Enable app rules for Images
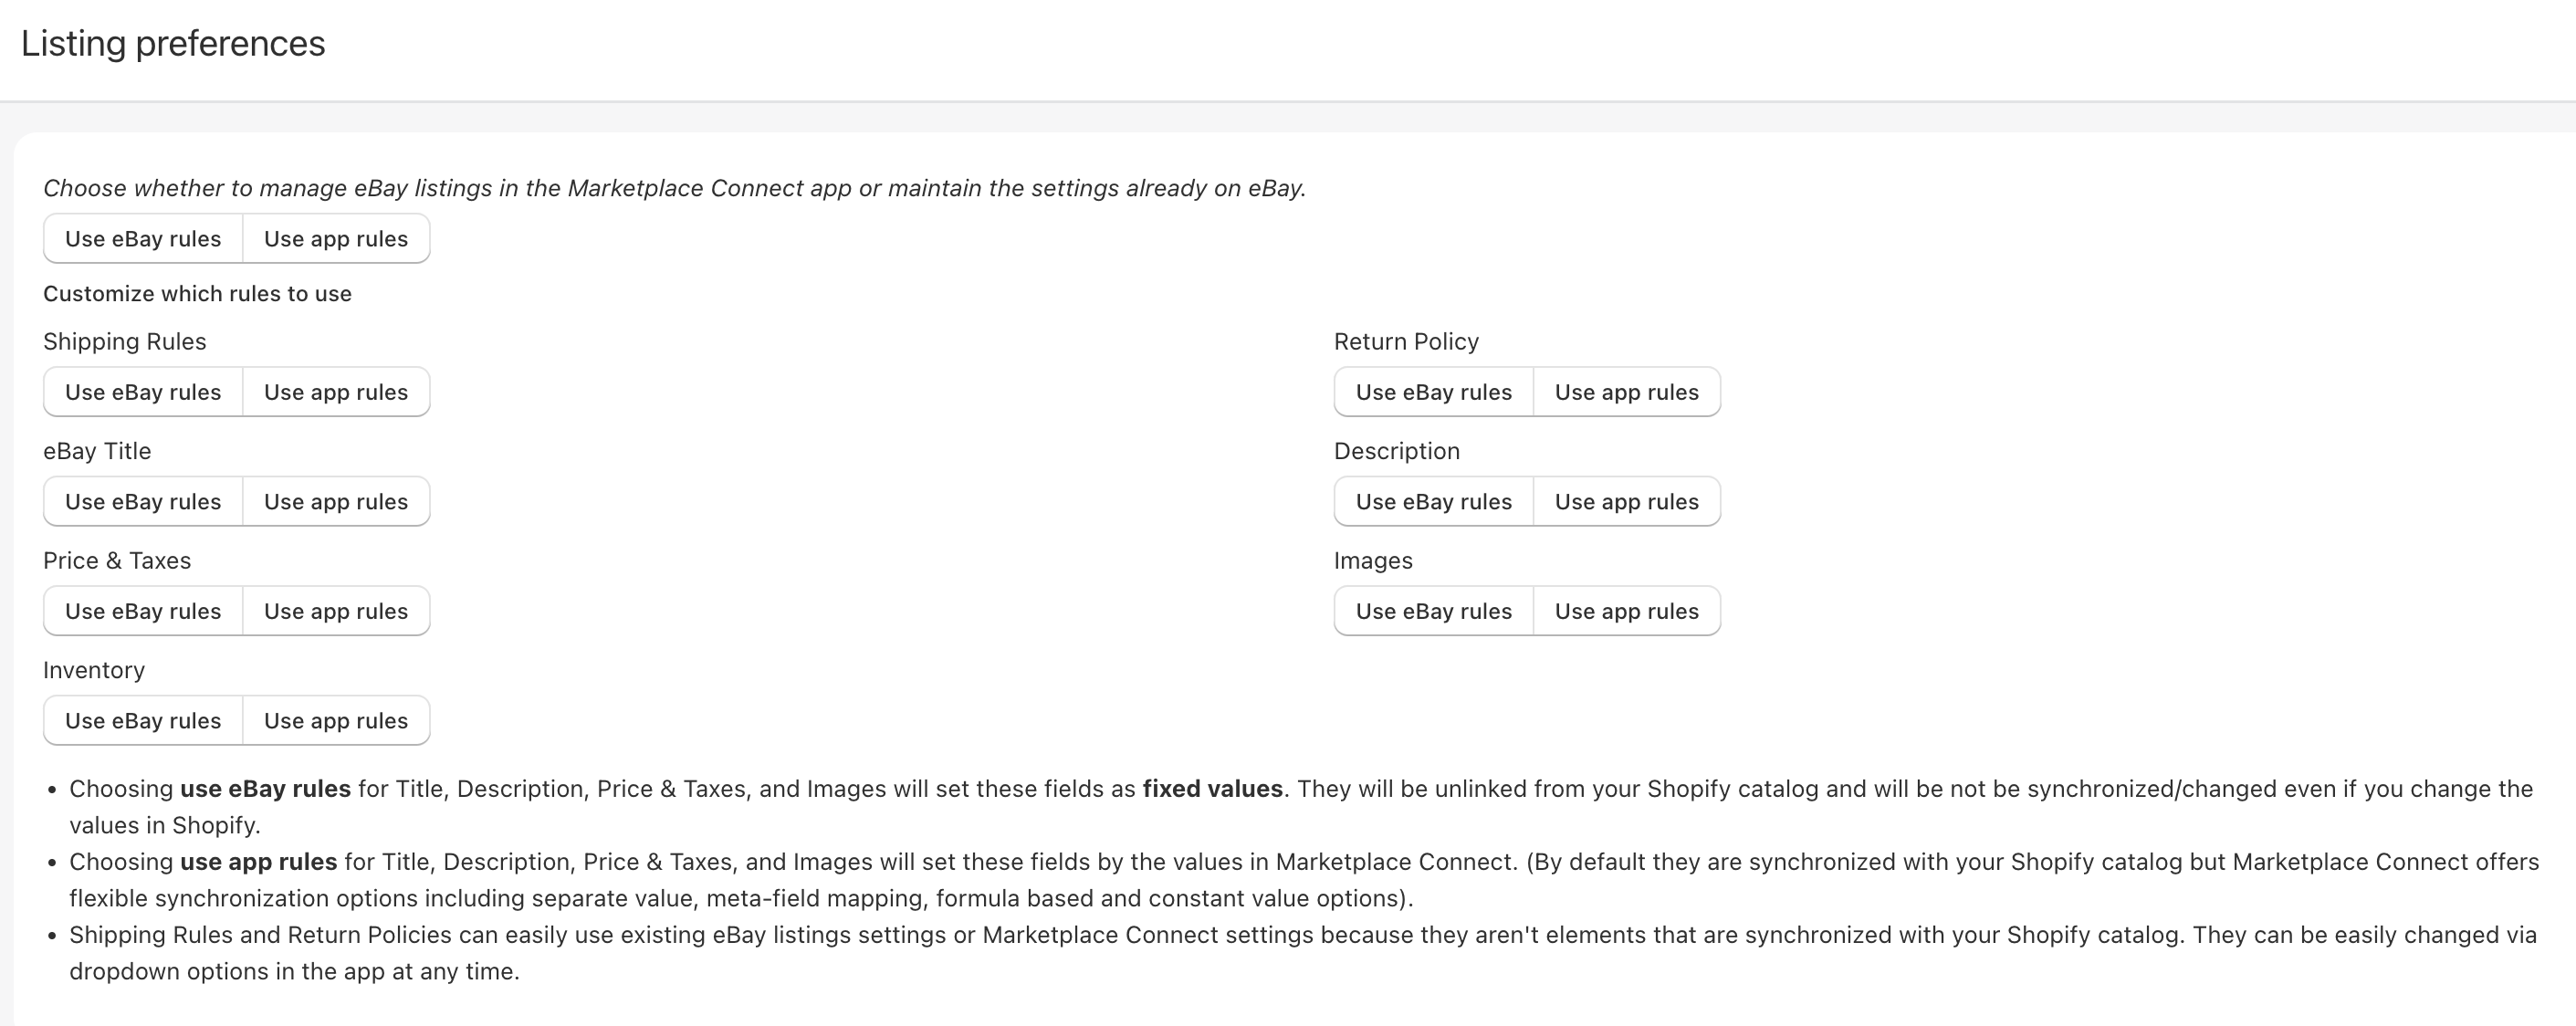 (x=1626, y=610)
